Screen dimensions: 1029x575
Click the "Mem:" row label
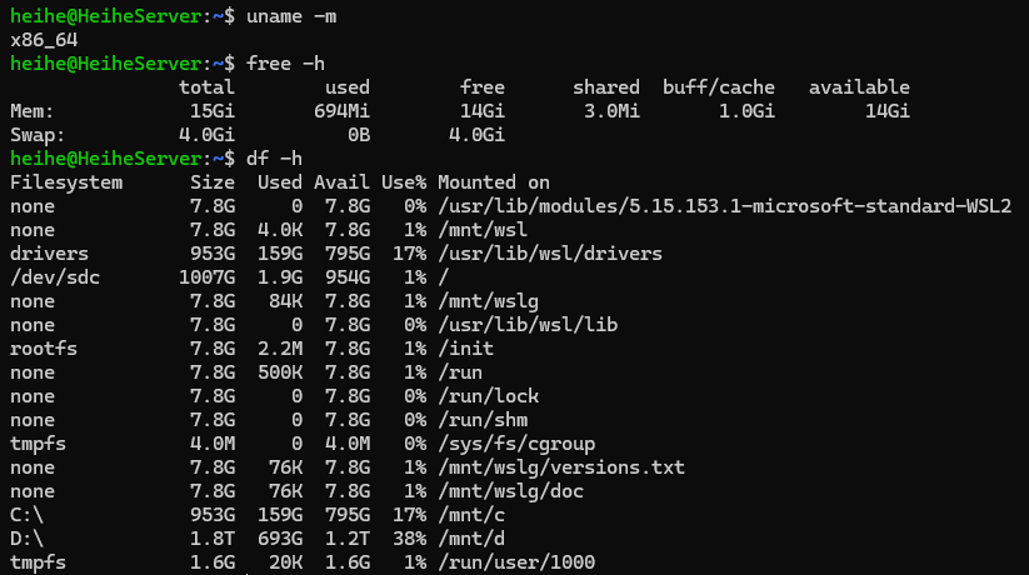click(33, 111)
